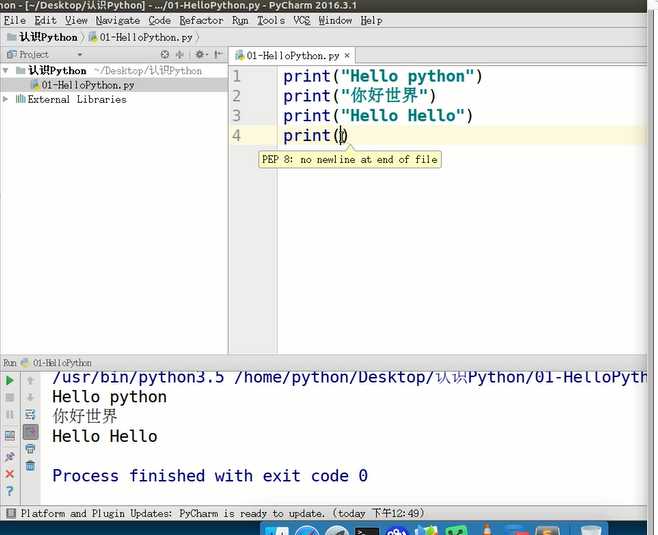Open the Project panel gear settings
This screenshot has width=658, height=535.
point(200,55)
